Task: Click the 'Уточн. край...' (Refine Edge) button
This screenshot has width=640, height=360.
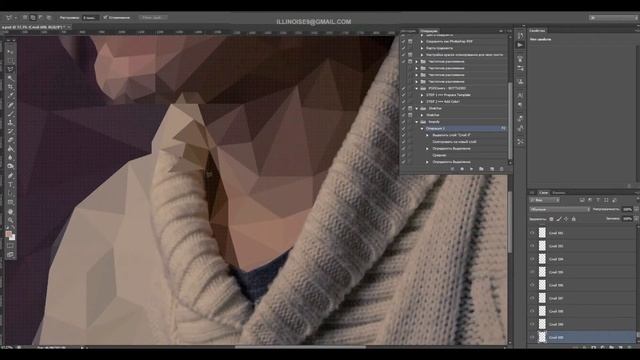Action: pyautogui.click(x=152, y=18)
